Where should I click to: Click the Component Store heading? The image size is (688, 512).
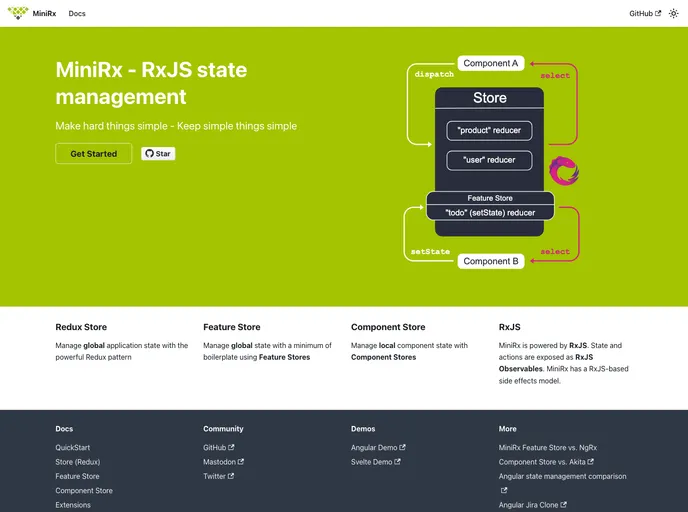click(388, 327)
